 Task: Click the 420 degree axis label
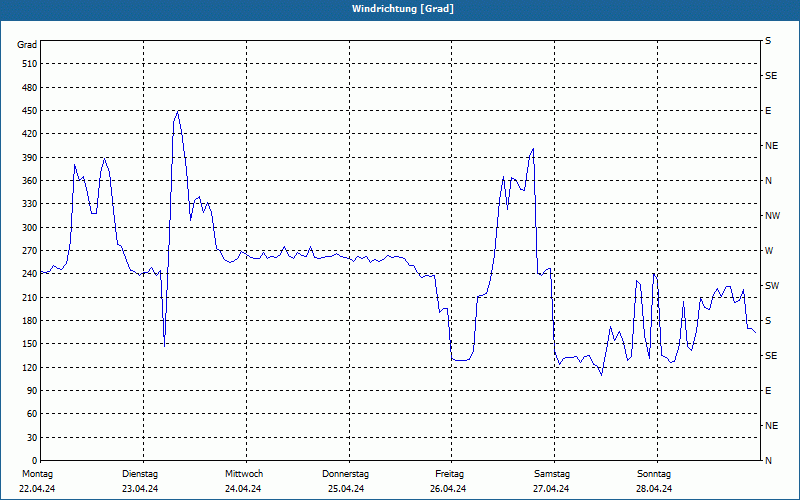(29, 134)
